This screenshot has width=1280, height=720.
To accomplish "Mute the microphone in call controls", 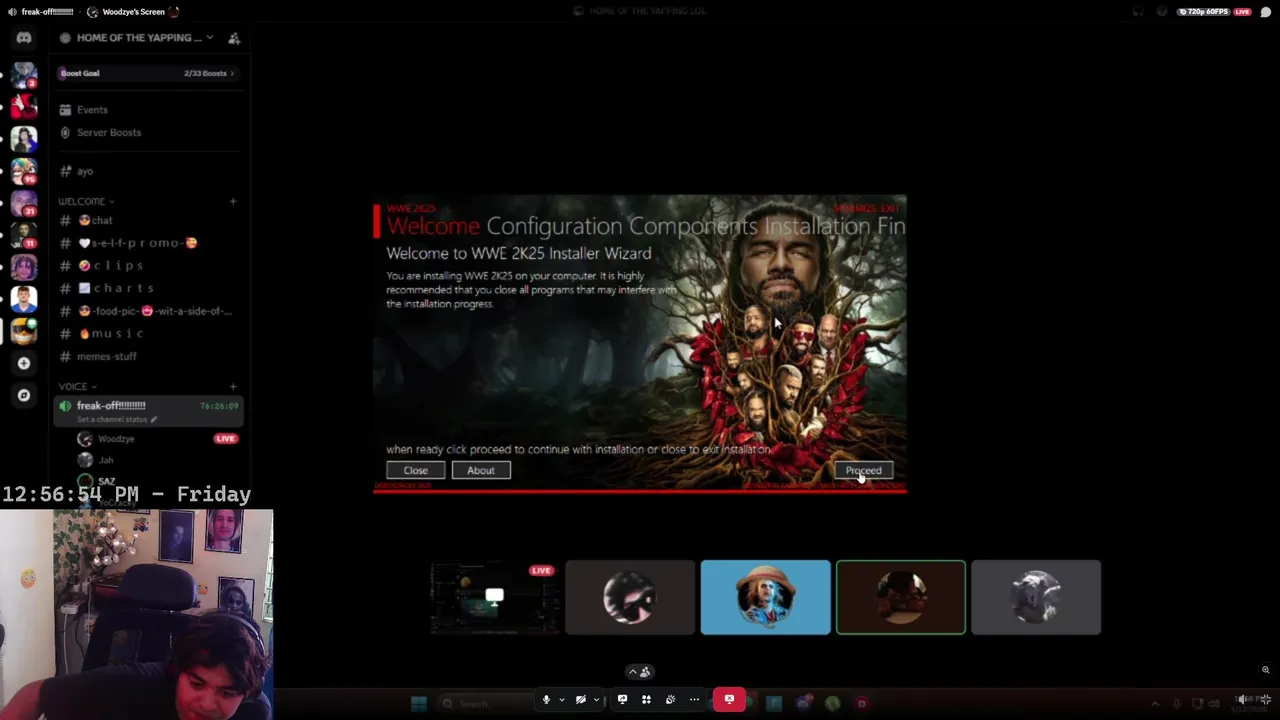I will [546, 699].
